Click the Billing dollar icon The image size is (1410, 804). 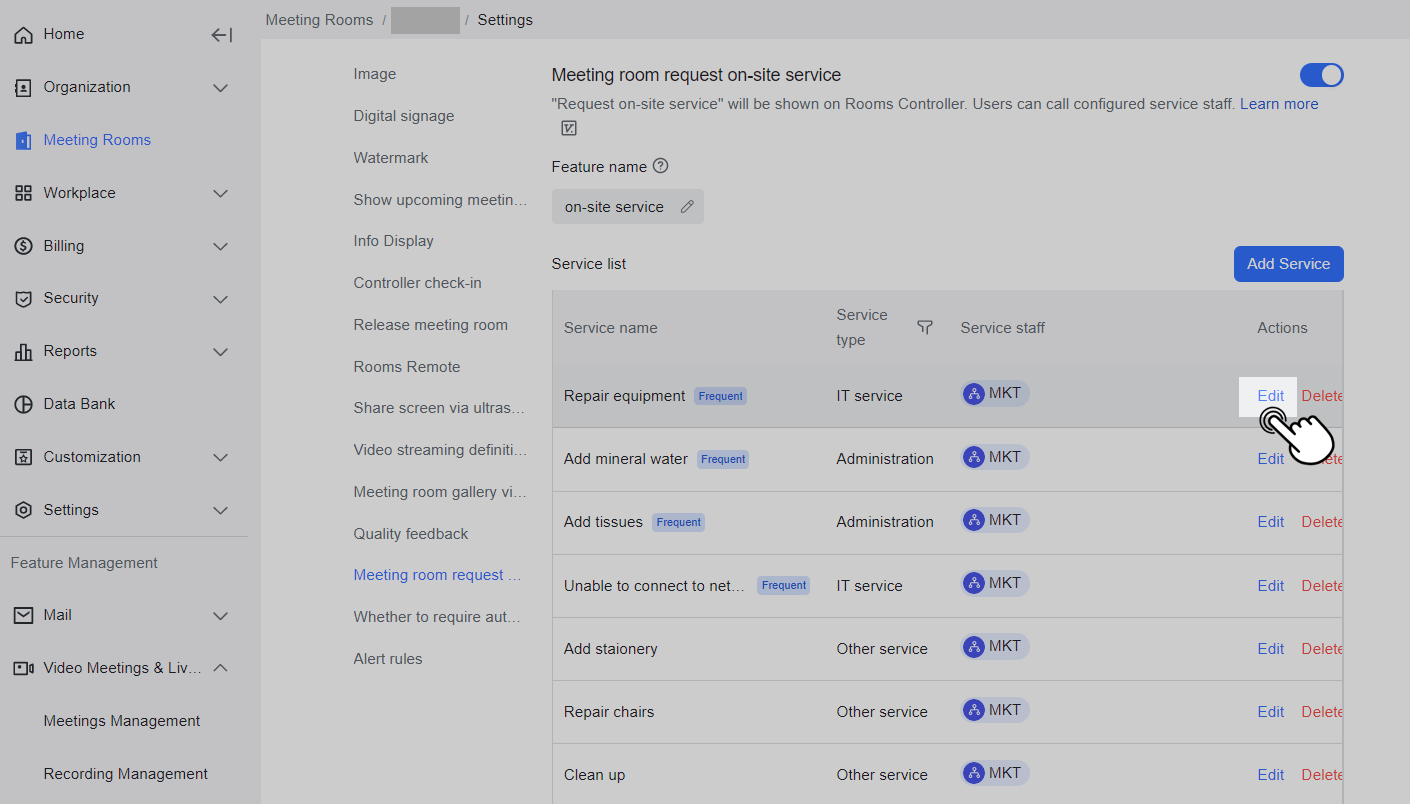pos(23,246)
